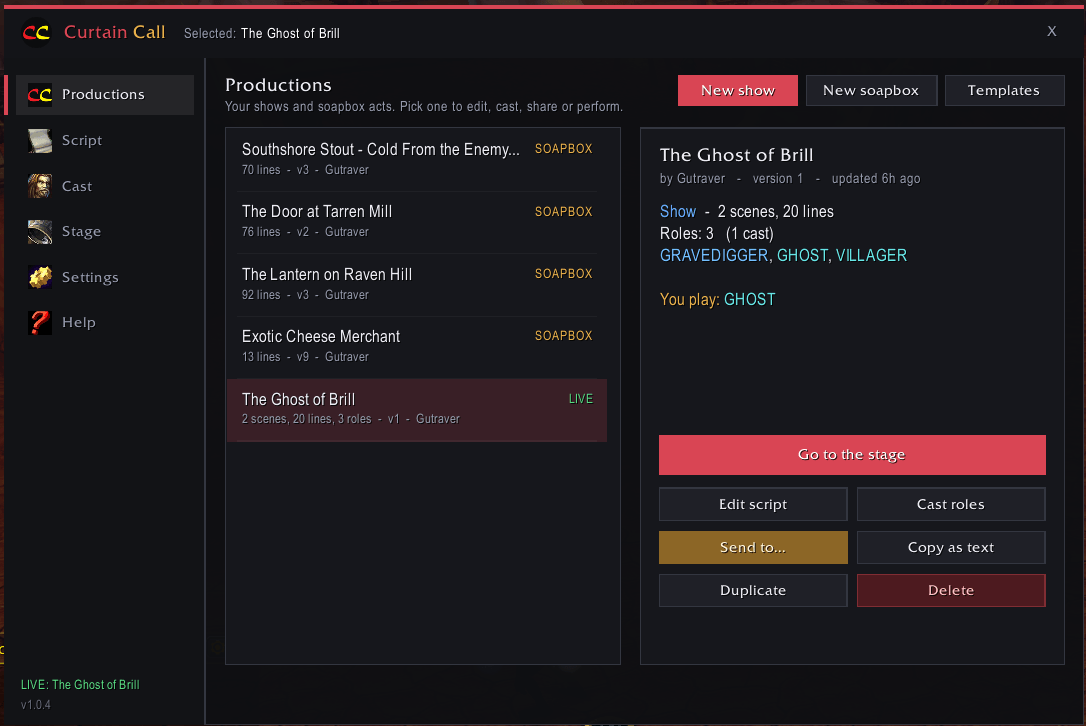Close the Curtain Call window
This screenshot has width=1086, height=726.
(1051, 31)
